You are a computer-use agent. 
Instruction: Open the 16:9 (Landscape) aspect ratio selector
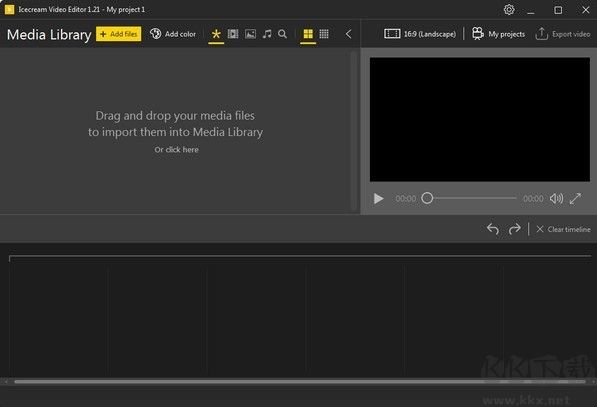pos(420,34)
